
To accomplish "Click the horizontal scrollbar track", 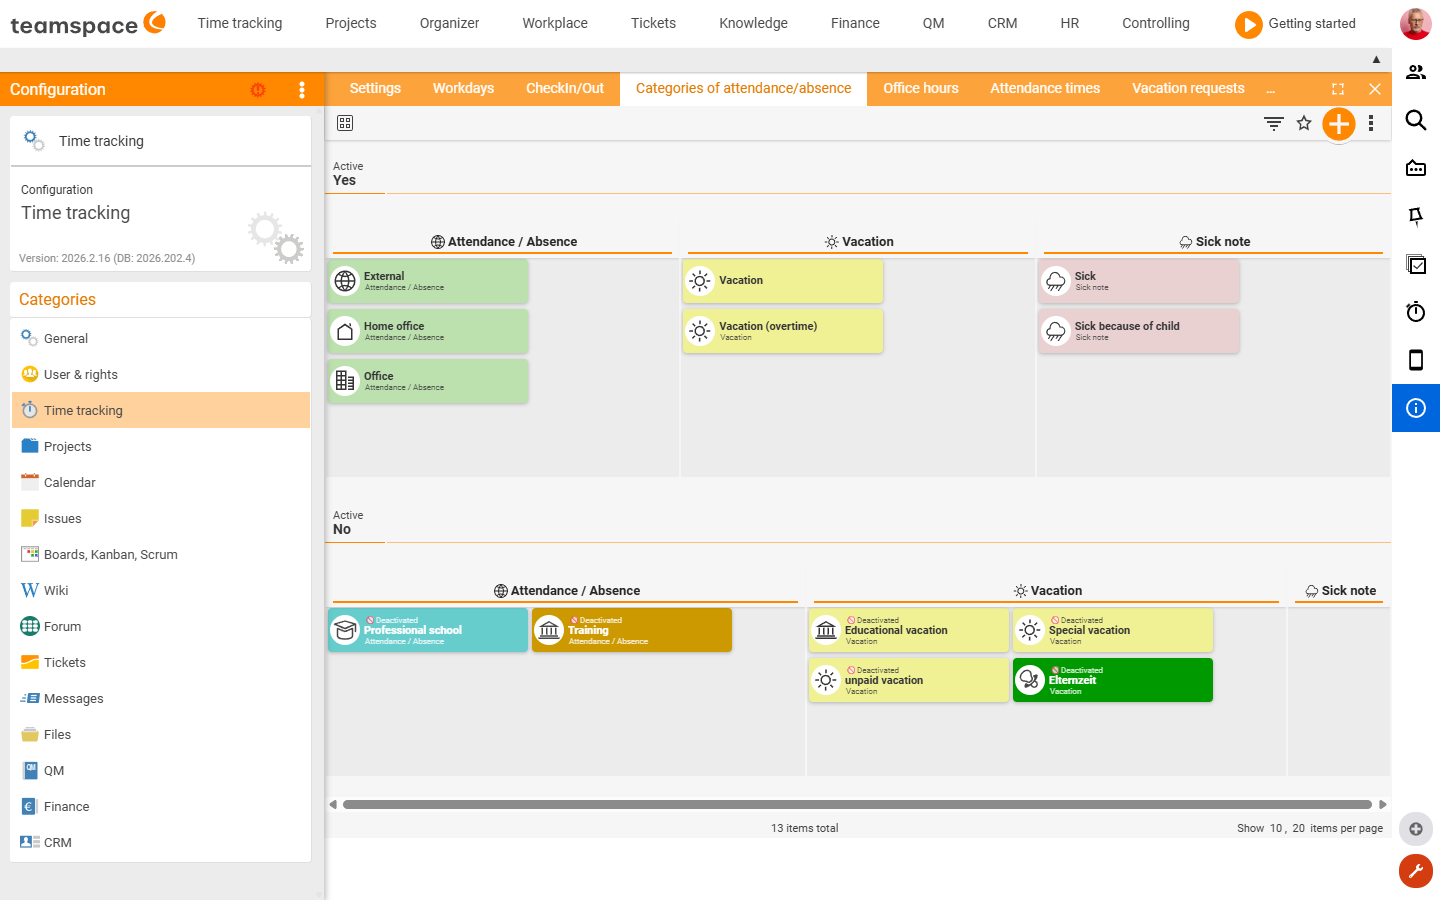I will coord(857,804).
